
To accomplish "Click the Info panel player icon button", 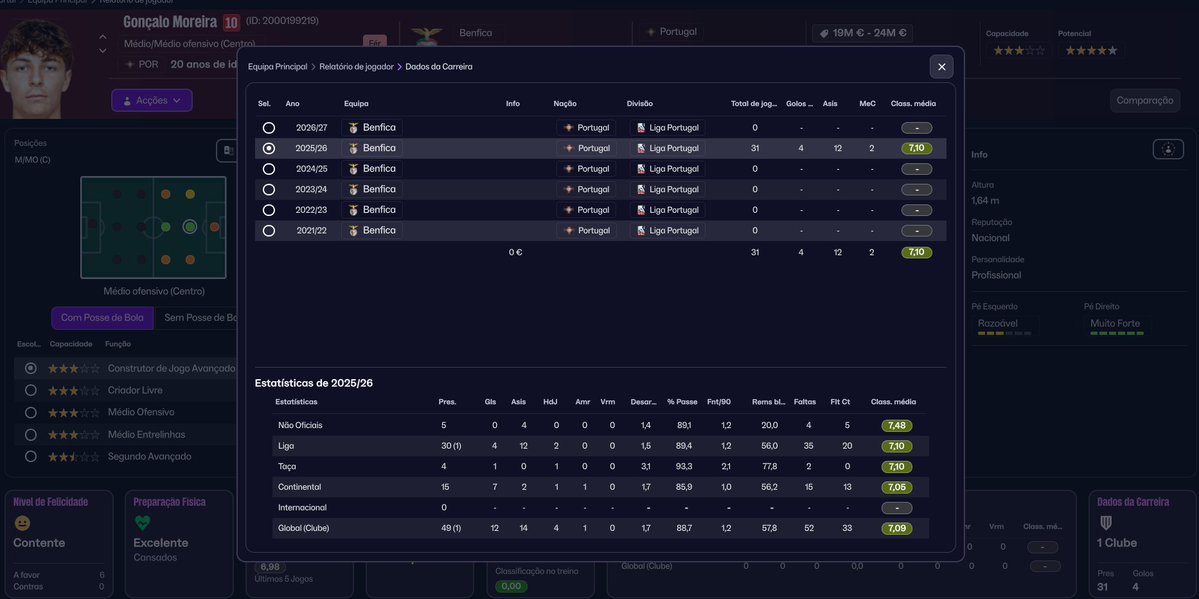I will point(1168,149).
